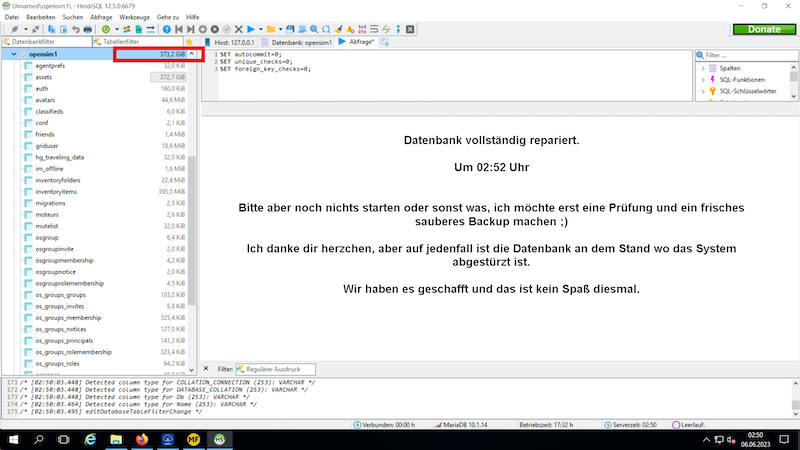
Task: Expand the SQL-Funktionen helper node
Action: [701, 78]
